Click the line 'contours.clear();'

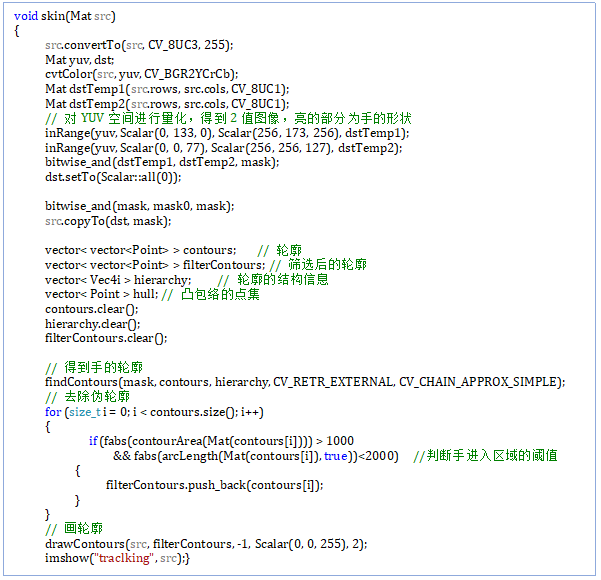(x=92, y=309)
